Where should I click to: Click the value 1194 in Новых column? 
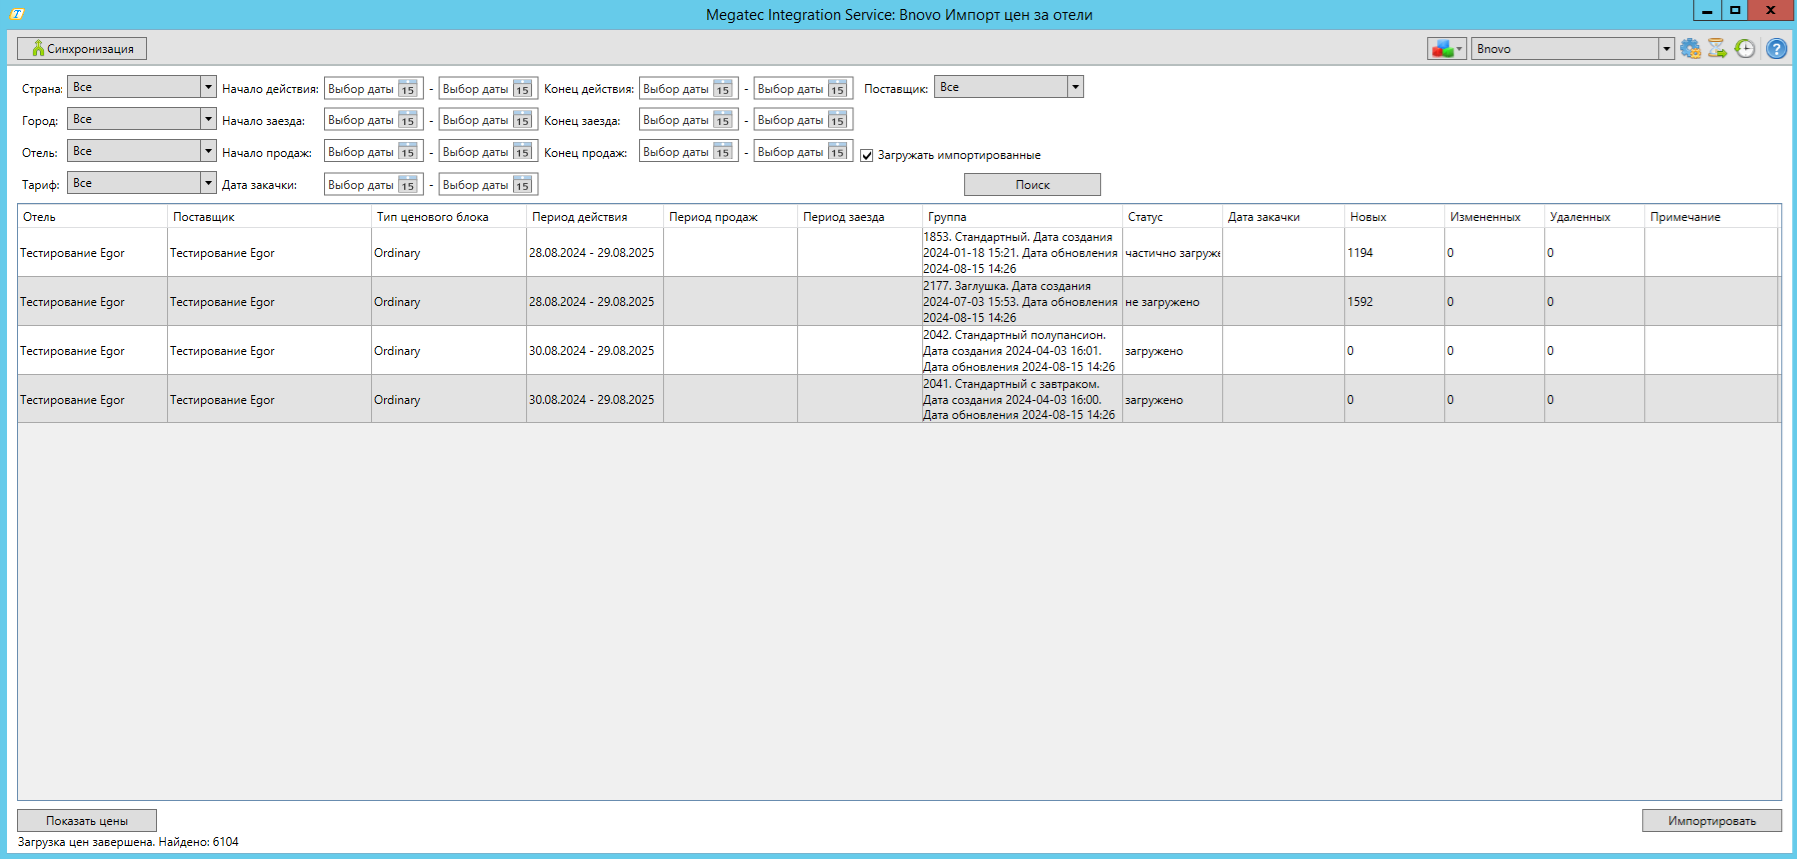click(1360, 253)
